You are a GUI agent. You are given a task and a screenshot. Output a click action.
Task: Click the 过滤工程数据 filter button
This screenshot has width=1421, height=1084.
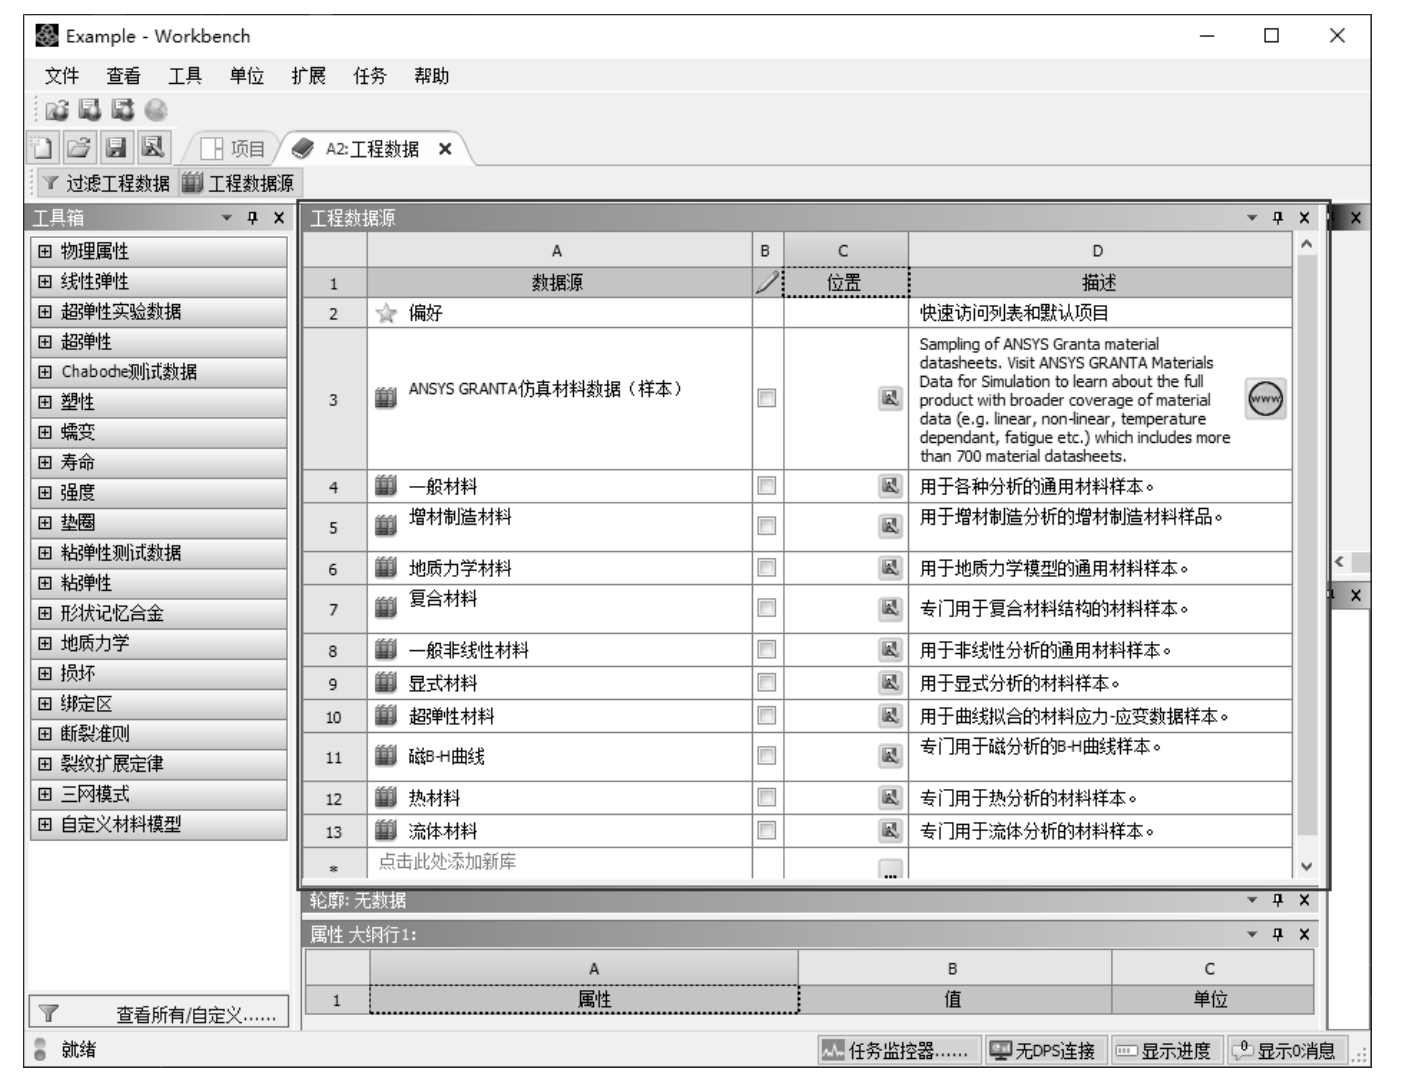tap(106, 183)
